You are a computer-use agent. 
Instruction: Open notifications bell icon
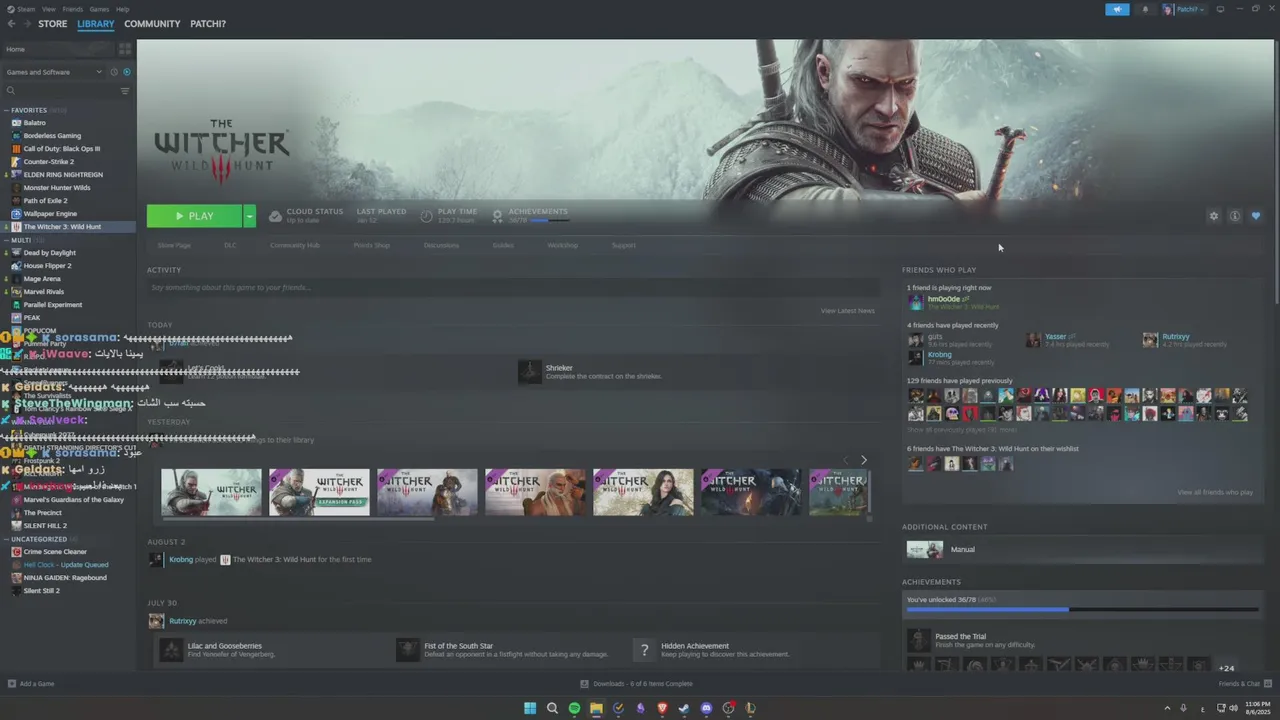[x=1145, y=9]
